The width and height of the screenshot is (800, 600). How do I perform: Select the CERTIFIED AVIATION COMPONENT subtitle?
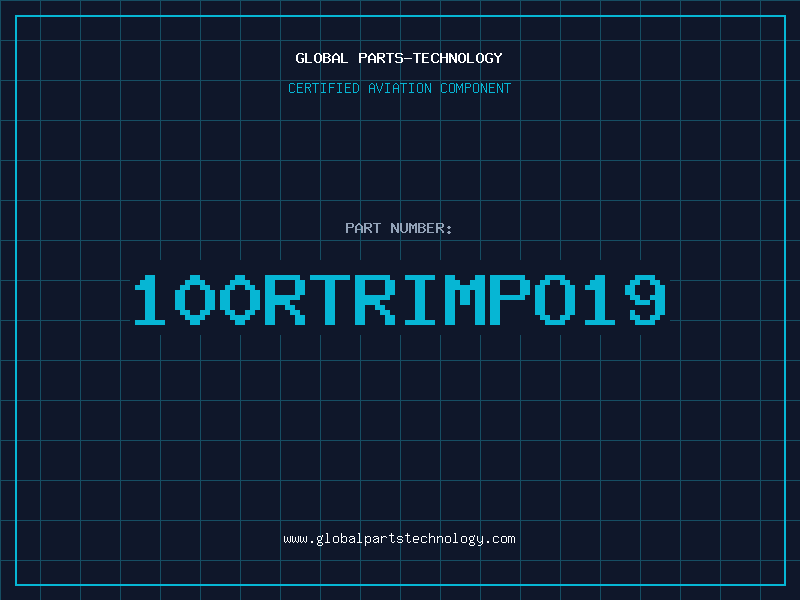pyautogui.click(x=399, y=88)
